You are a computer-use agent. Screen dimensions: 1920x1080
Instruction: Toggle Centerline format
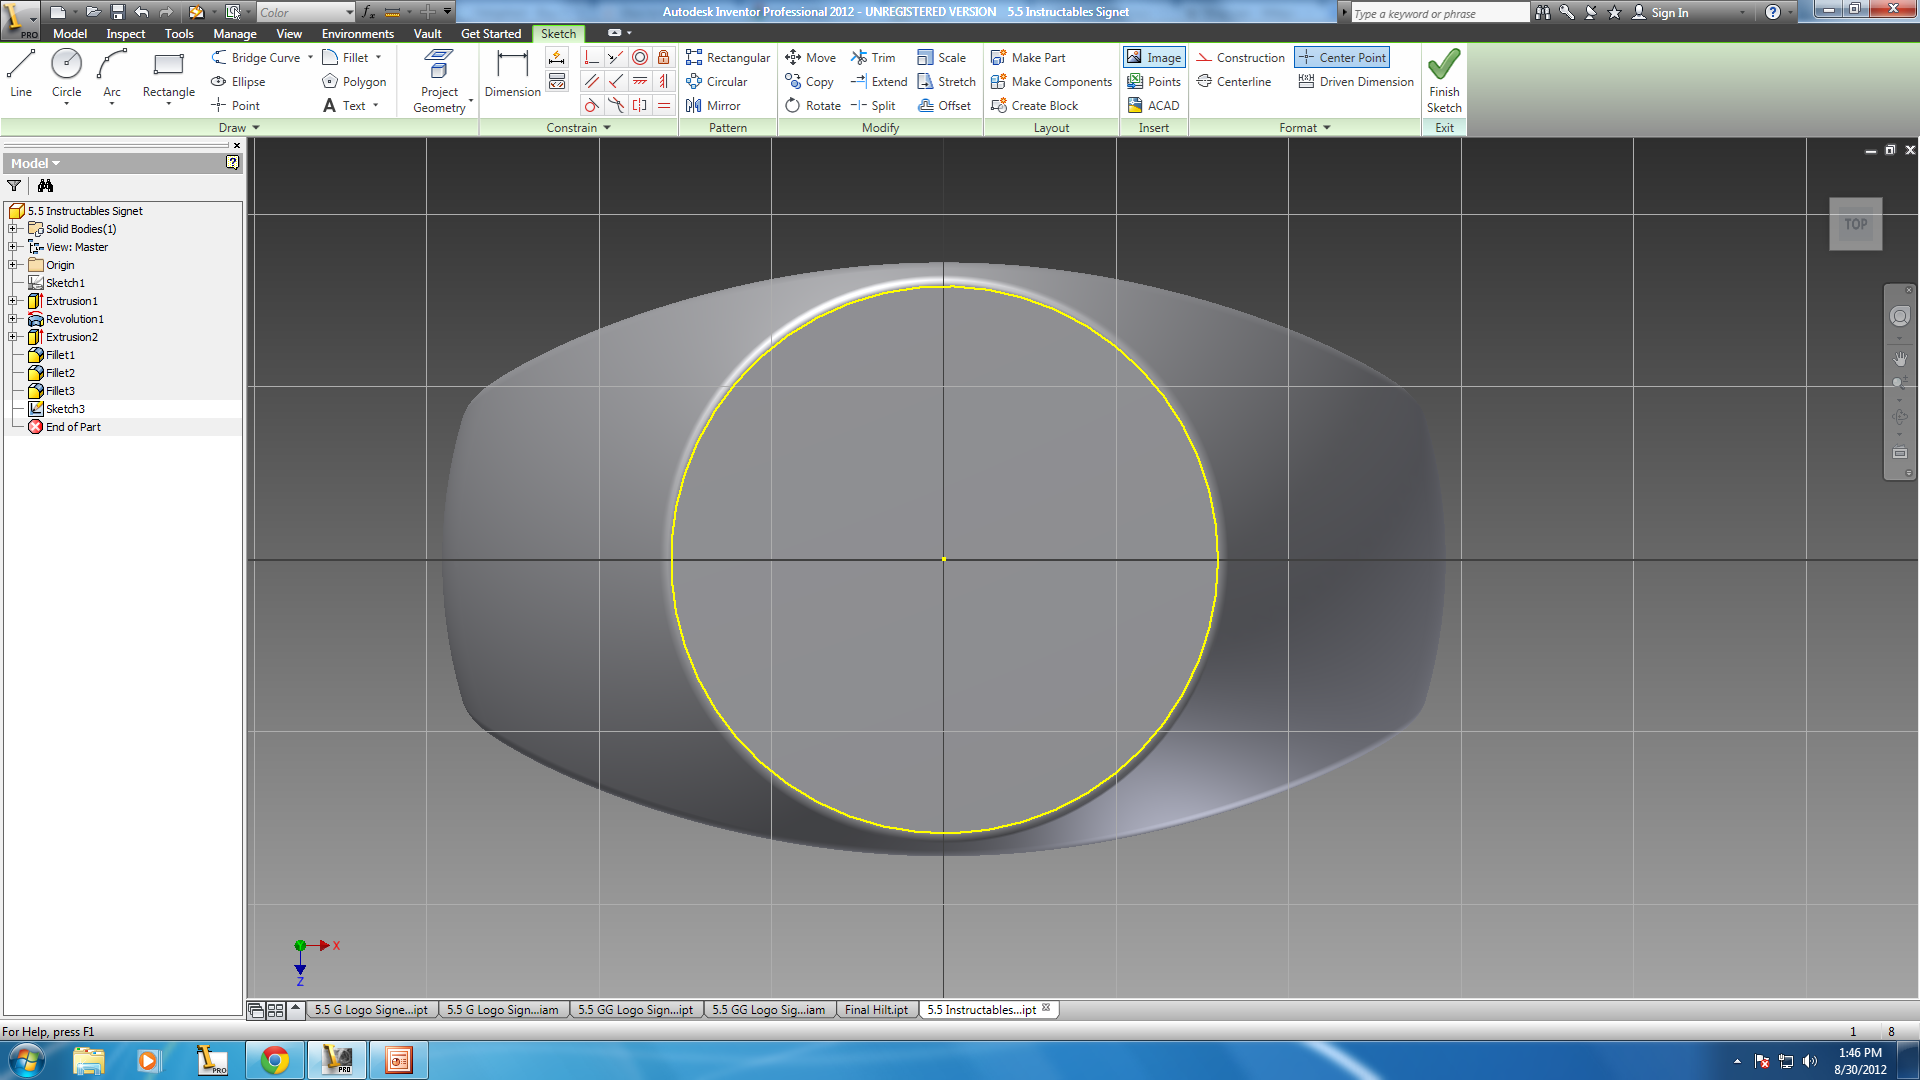[1234, 82]
